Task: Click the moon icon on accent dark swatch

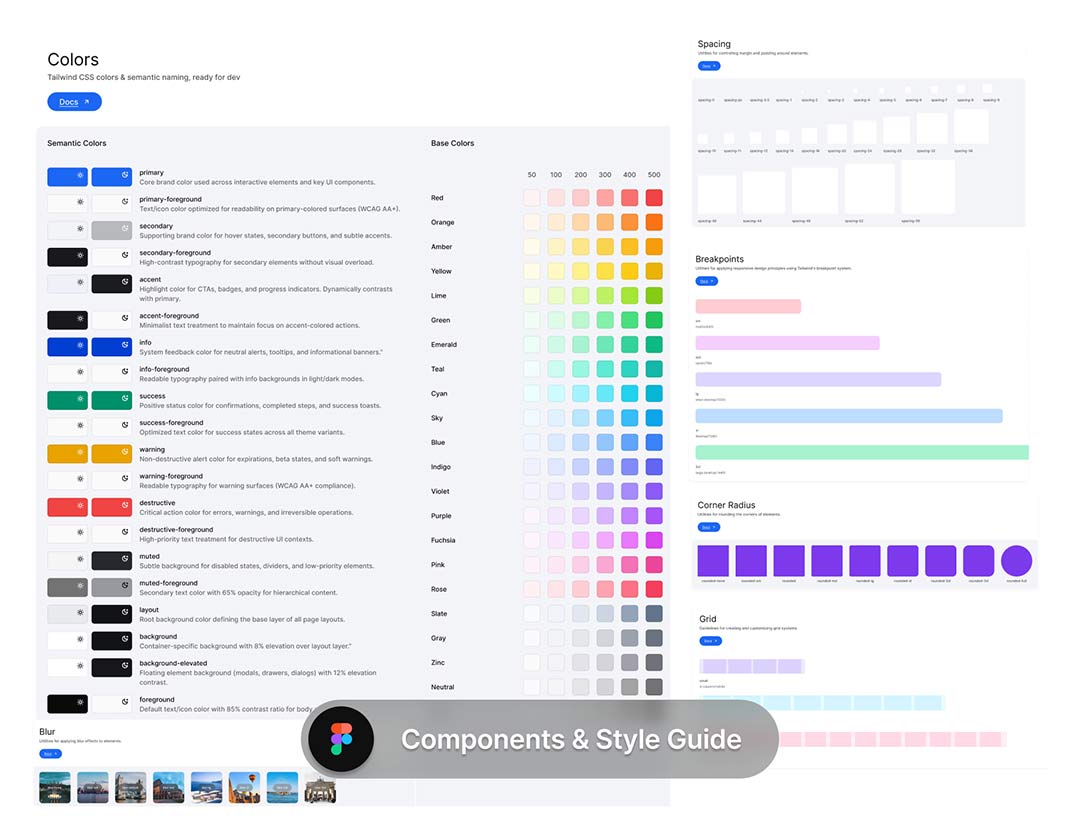Action: [x=125, y=284]
